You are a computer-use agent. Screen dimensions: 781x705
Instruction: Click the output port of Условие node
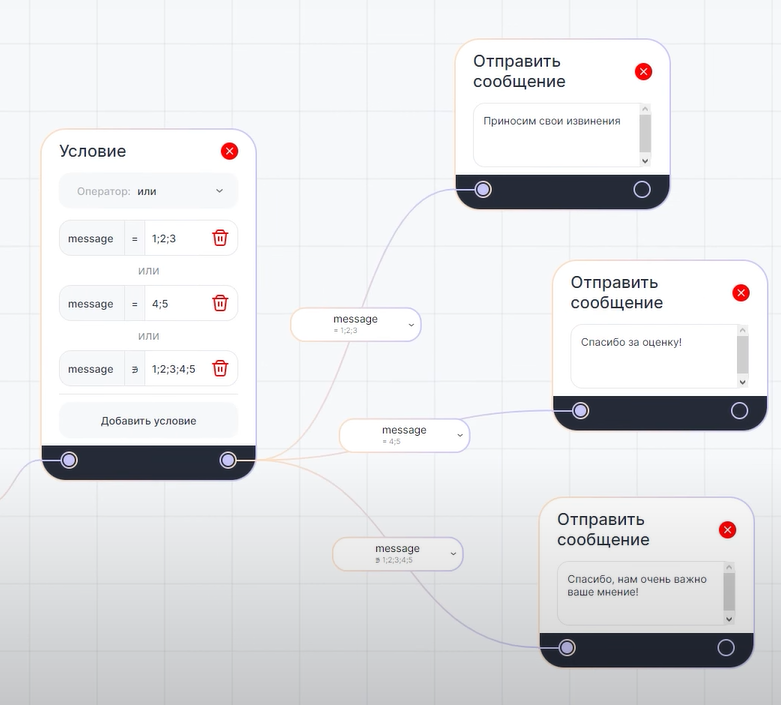[x=228, y=460]
